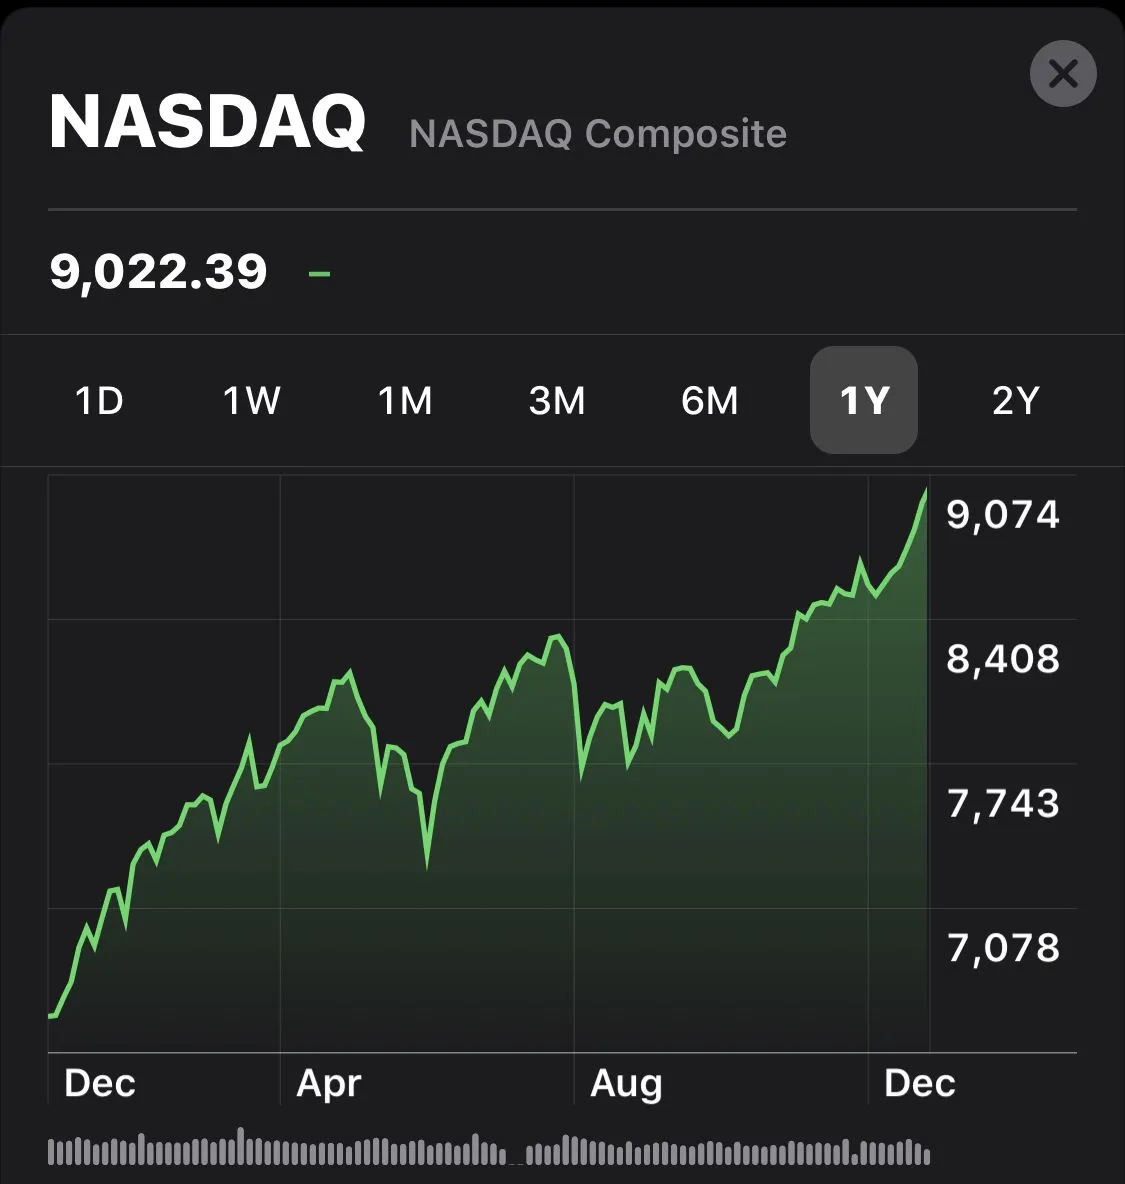Click the price line's final peak

[925, 492]
